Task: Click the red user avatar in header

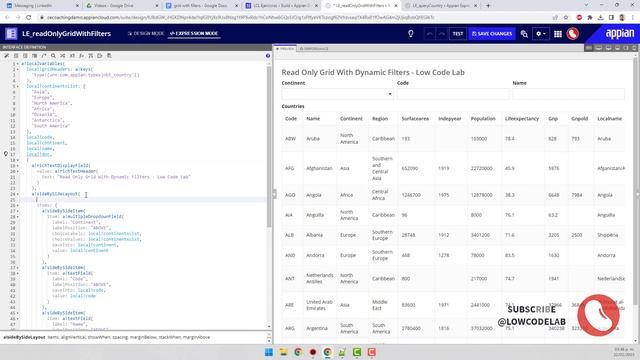Action: (573, 34)
